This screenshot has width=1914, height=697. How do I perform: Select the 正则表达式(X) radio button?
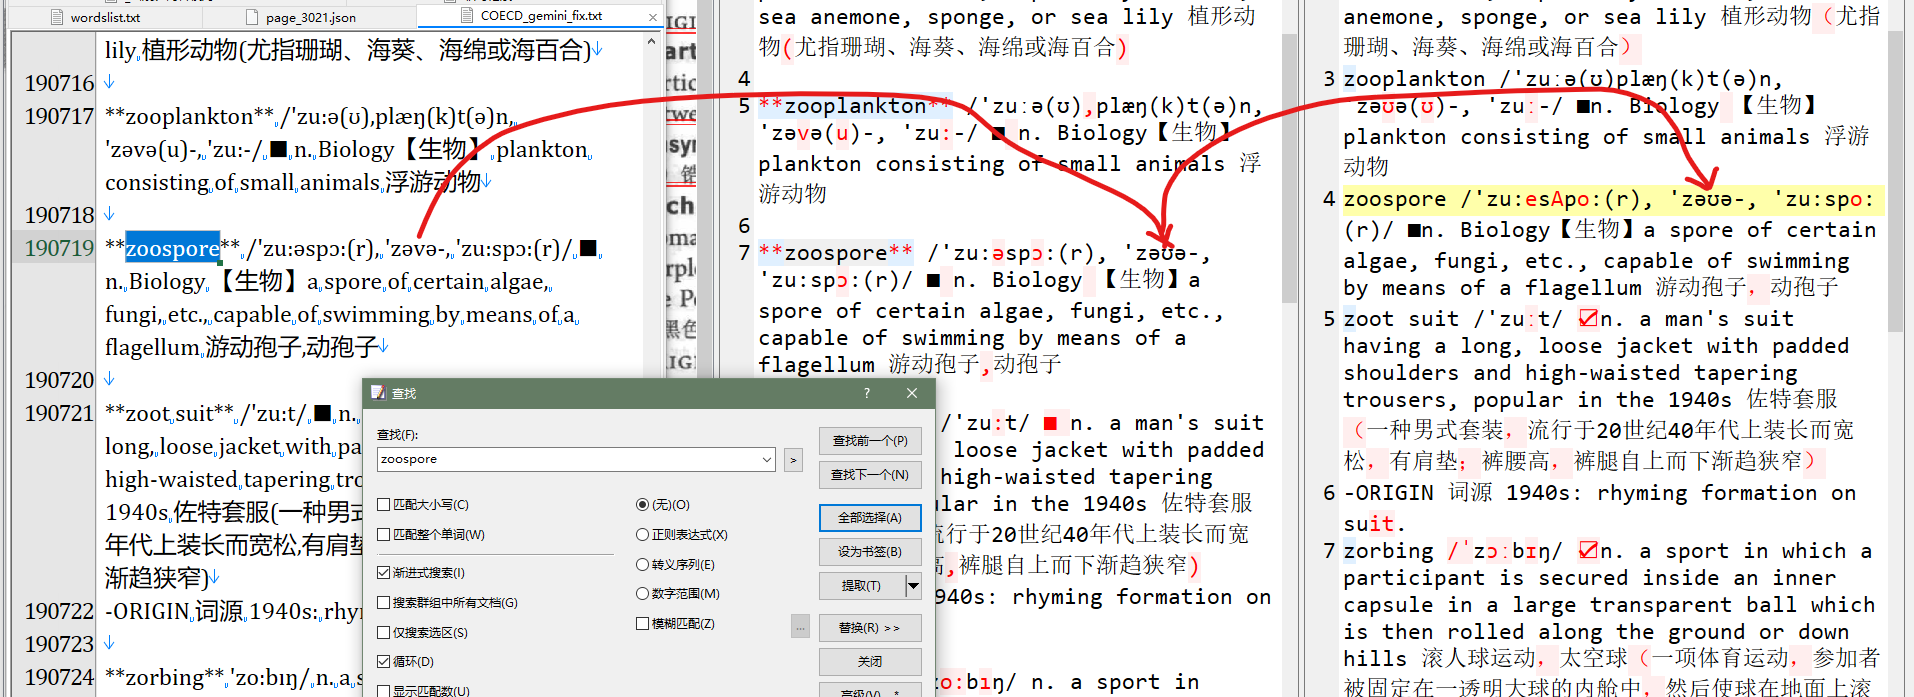(x=643, y=535)
